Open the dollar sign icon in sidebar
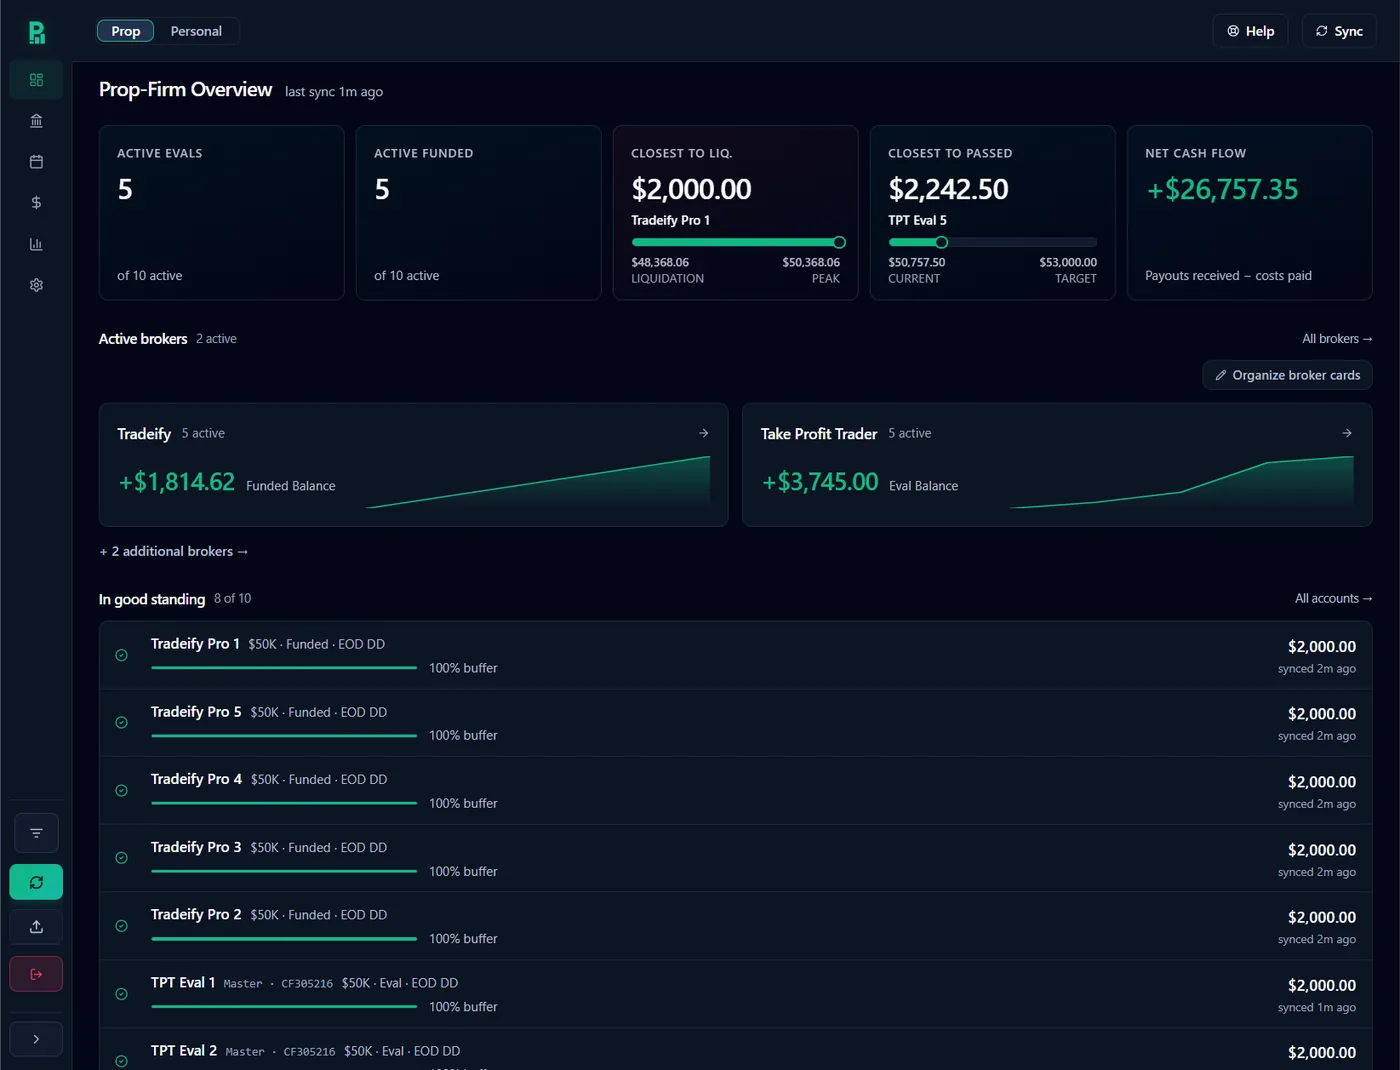1400x1070 pixels. [36, 203]
